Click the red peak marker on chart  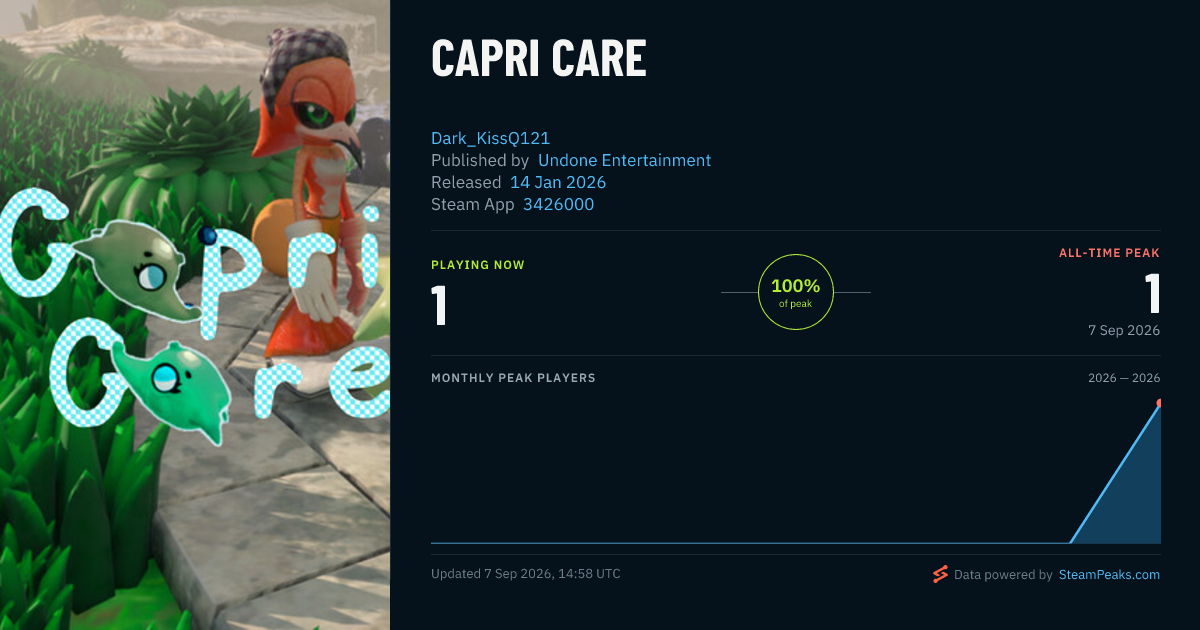pos(1160,403)
